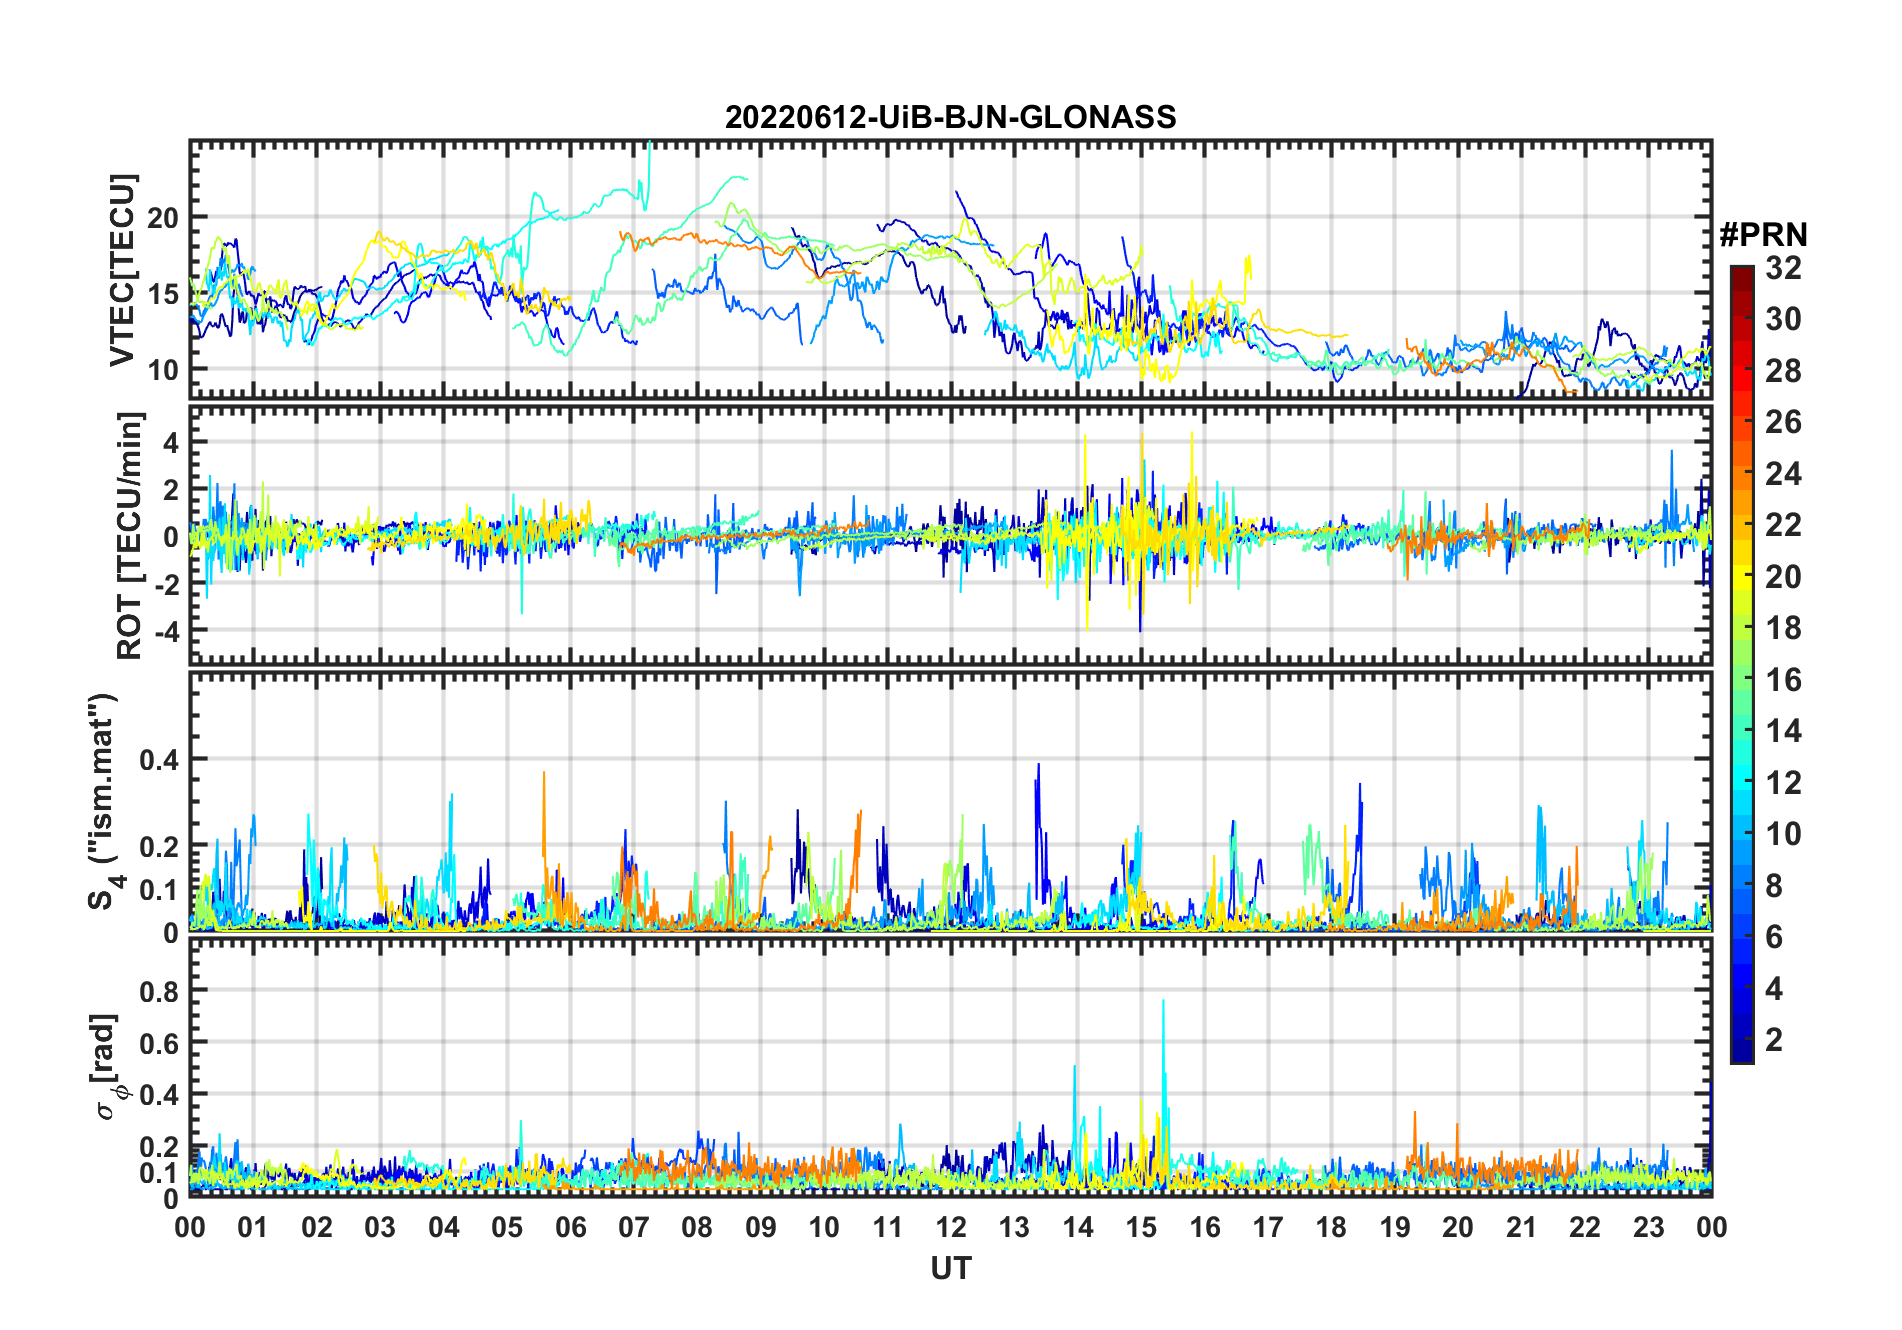Select the #PRN colorbar title
1902x1330 pixels.
tap(1763, 235)
